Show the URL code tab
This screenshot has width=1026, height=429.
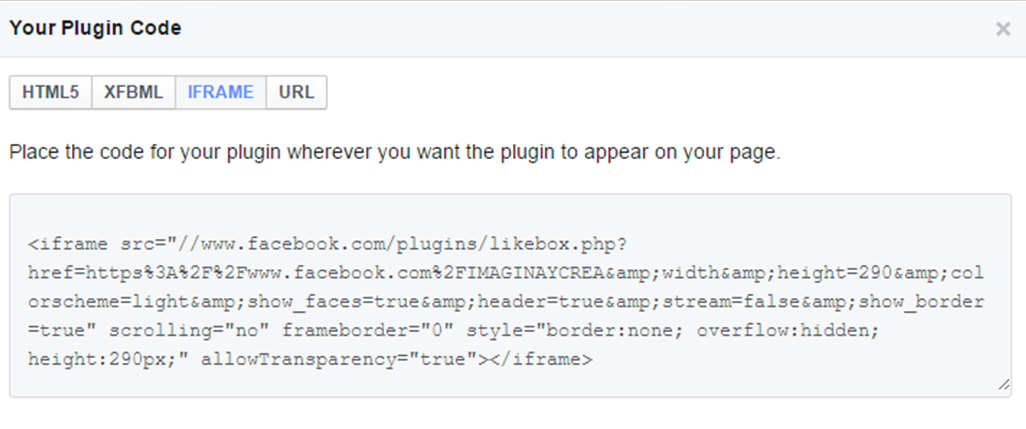296,92
